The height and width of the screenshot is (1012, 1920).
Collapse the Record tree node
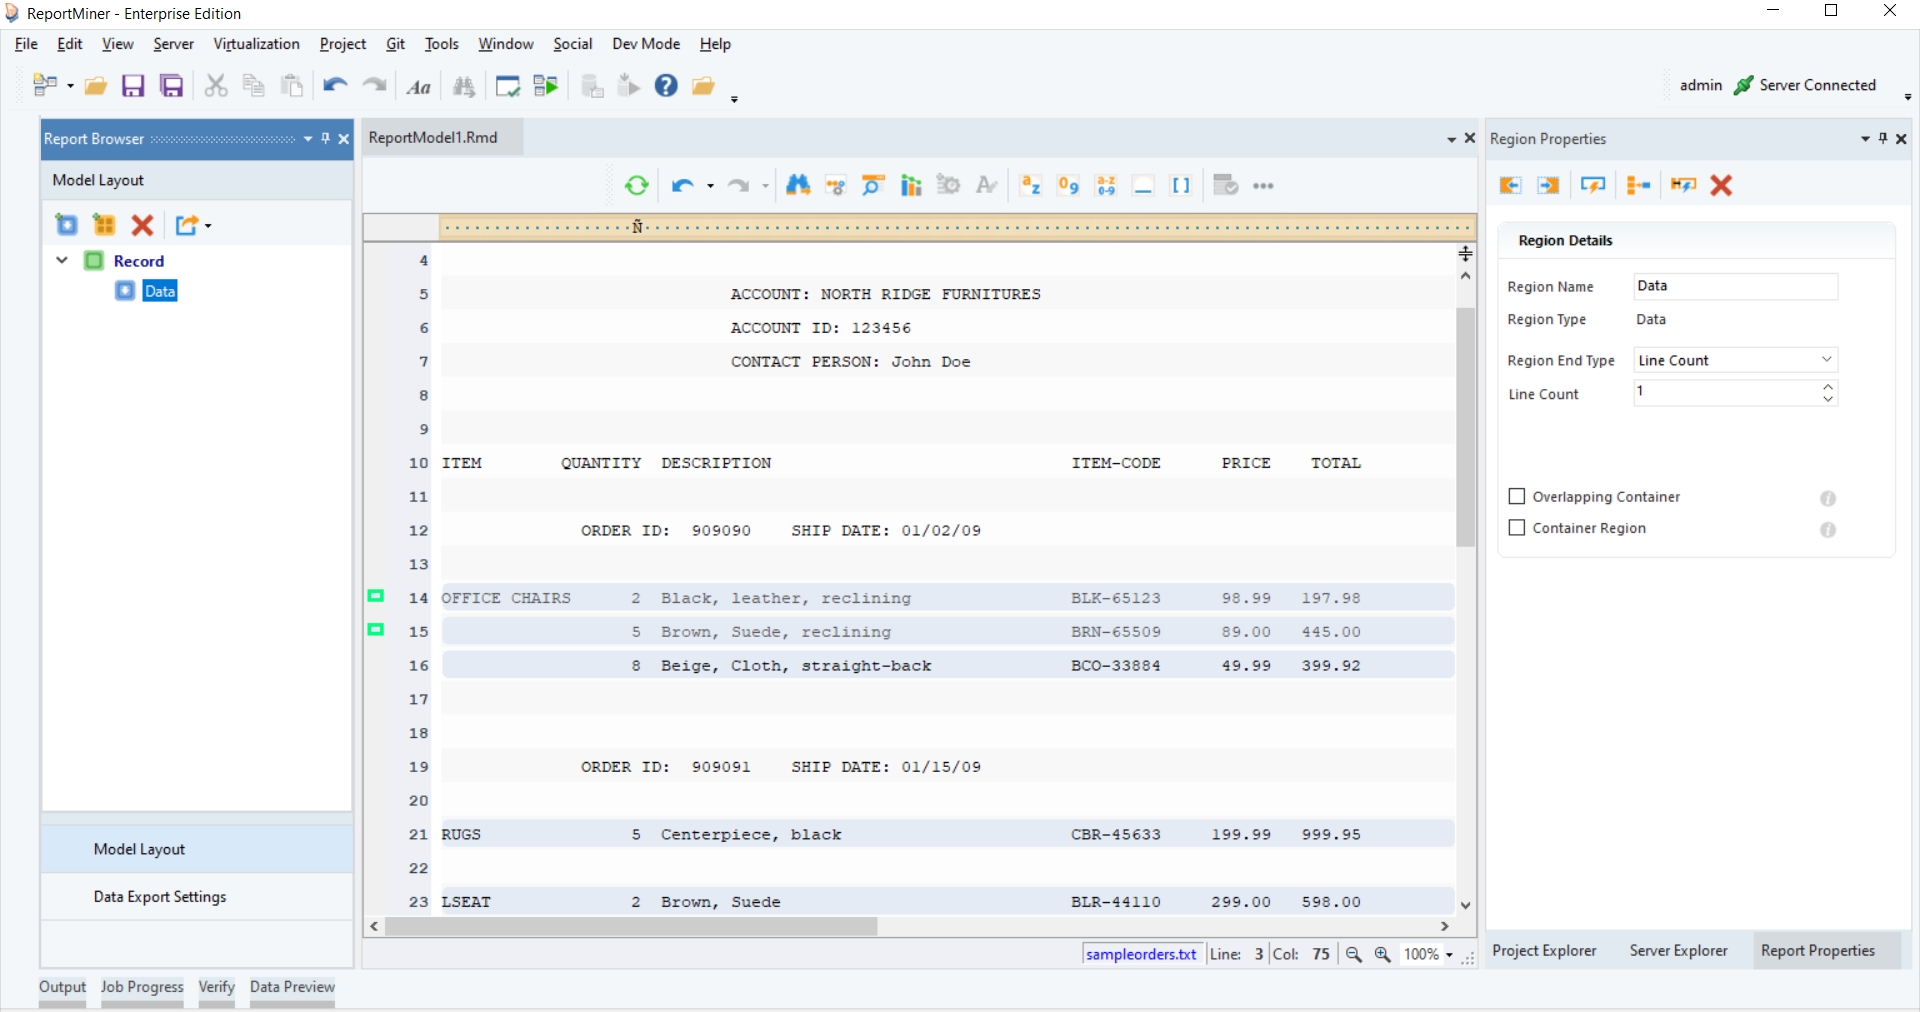(x=62, y=261)
